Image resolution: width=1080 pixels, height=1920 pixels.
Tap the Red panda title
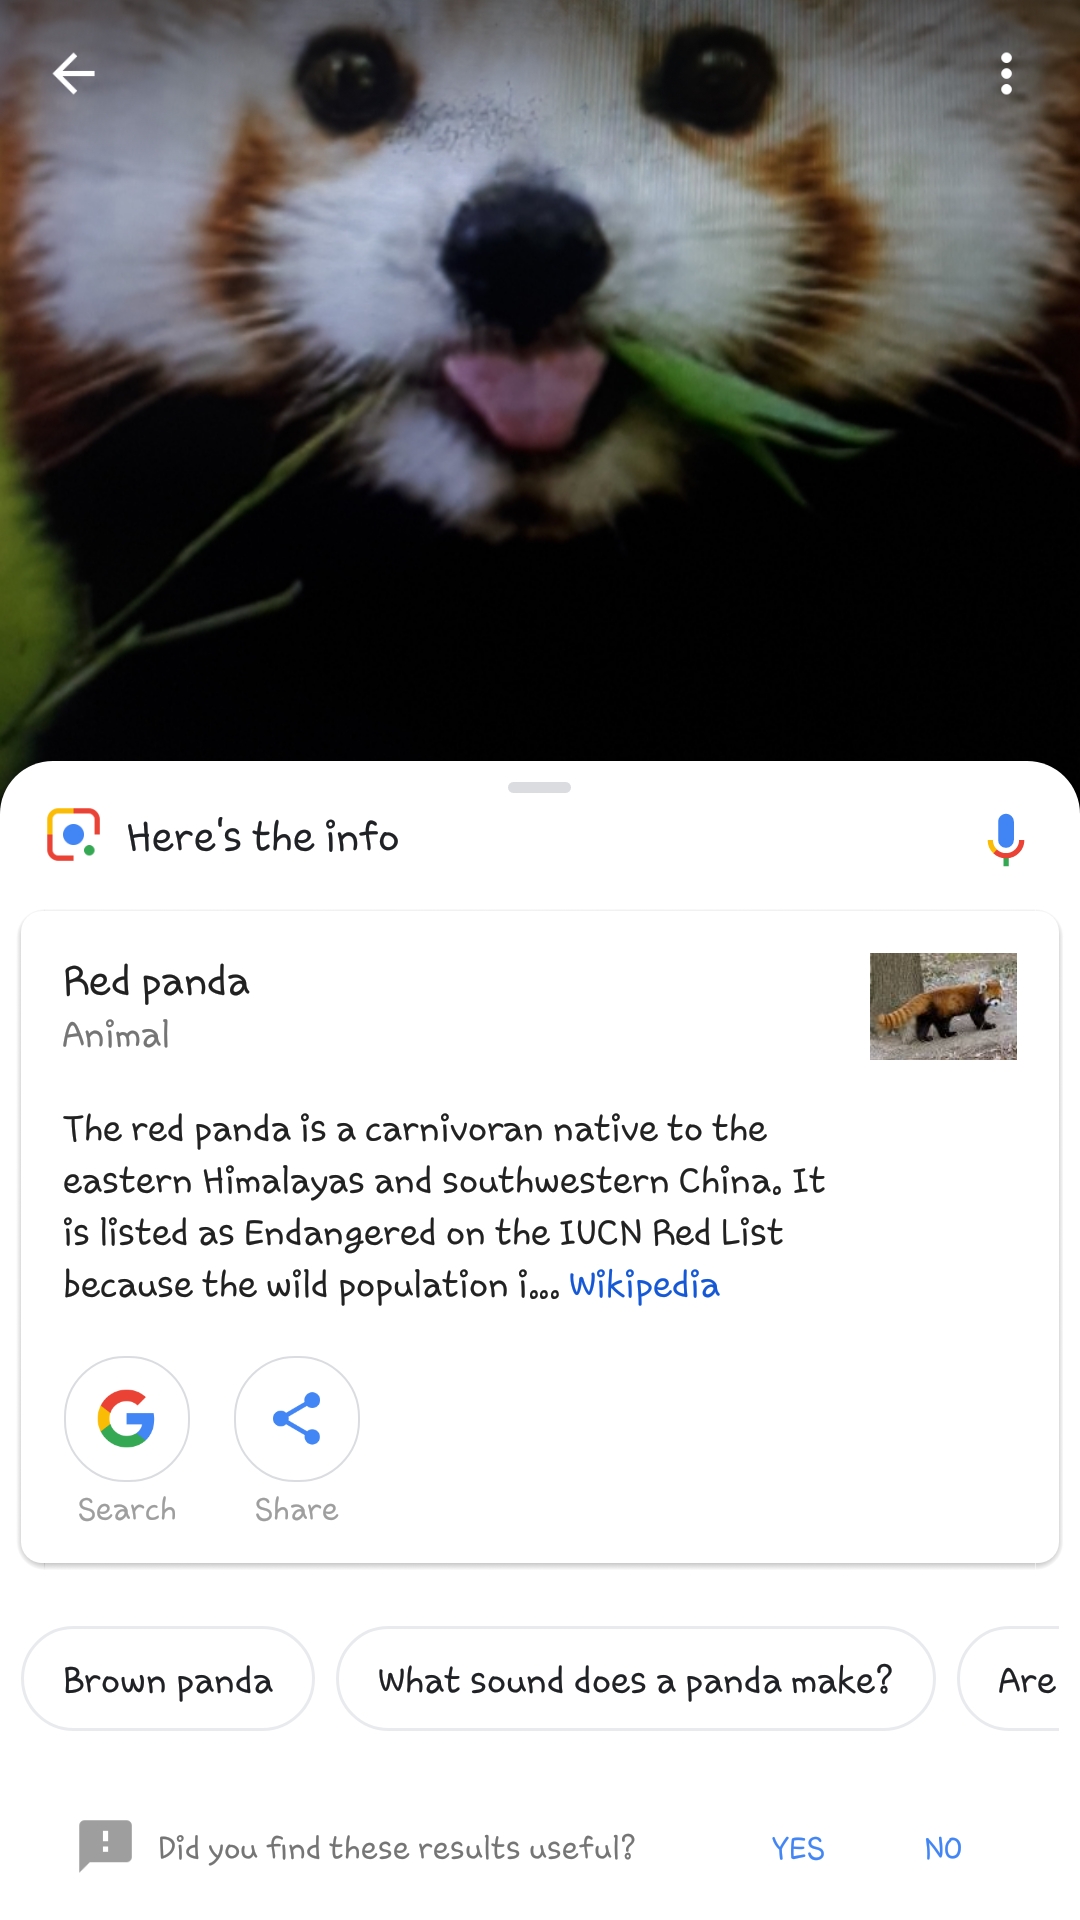pos(157,983)
